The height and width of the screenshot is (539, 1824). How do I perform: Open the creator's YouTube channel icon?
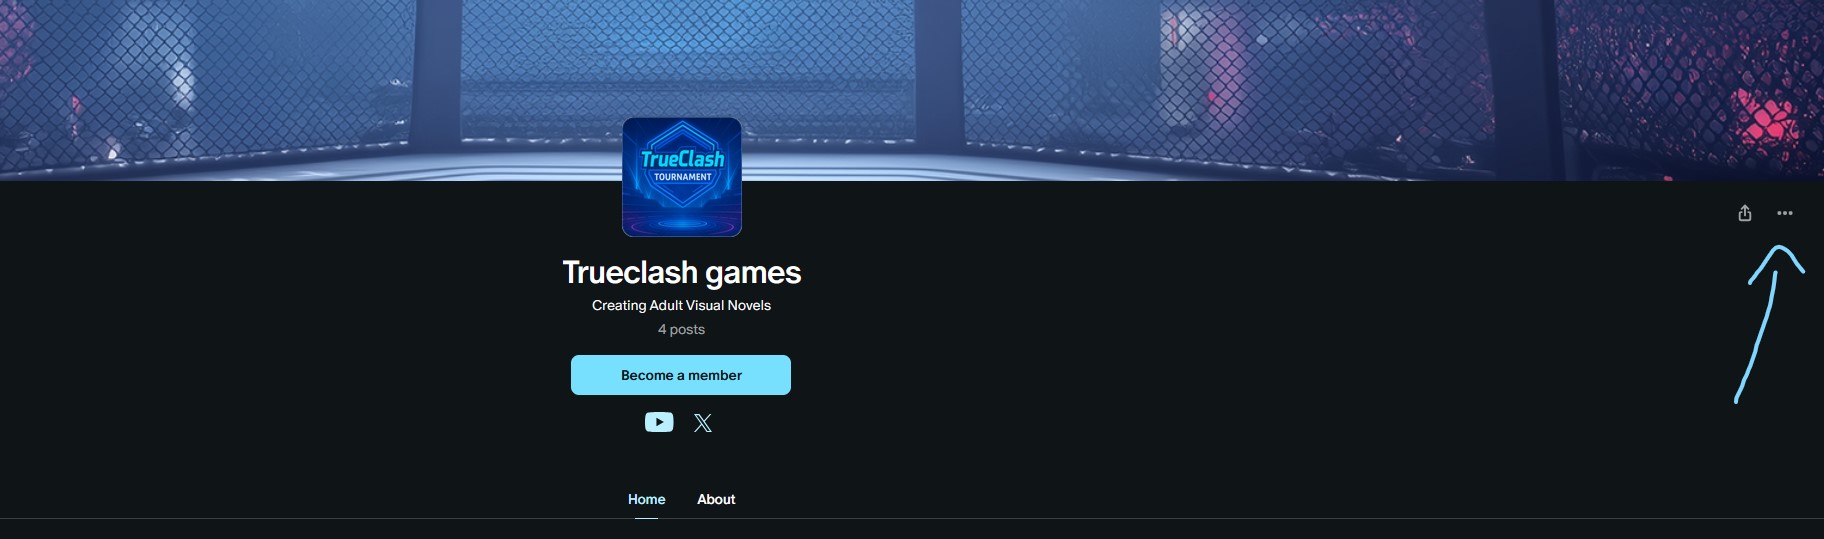click(x=659, y=422)
